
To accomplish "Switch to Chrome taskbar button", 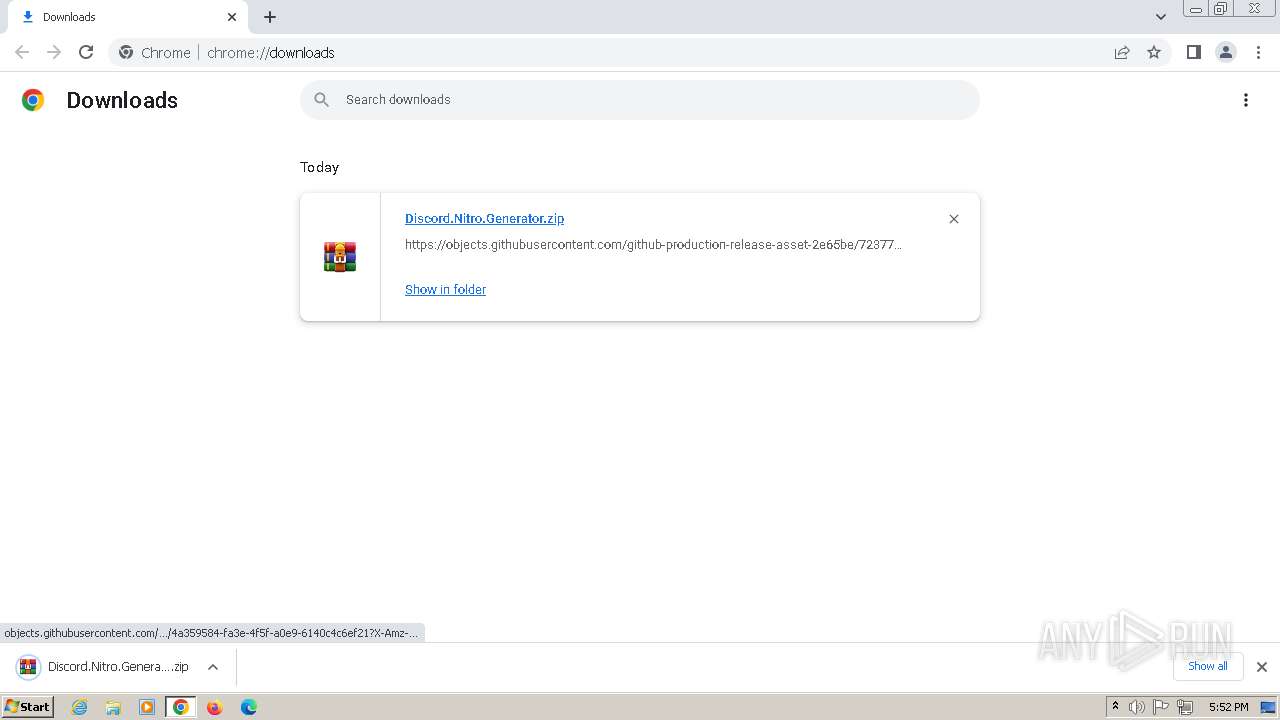I will 181,707.
